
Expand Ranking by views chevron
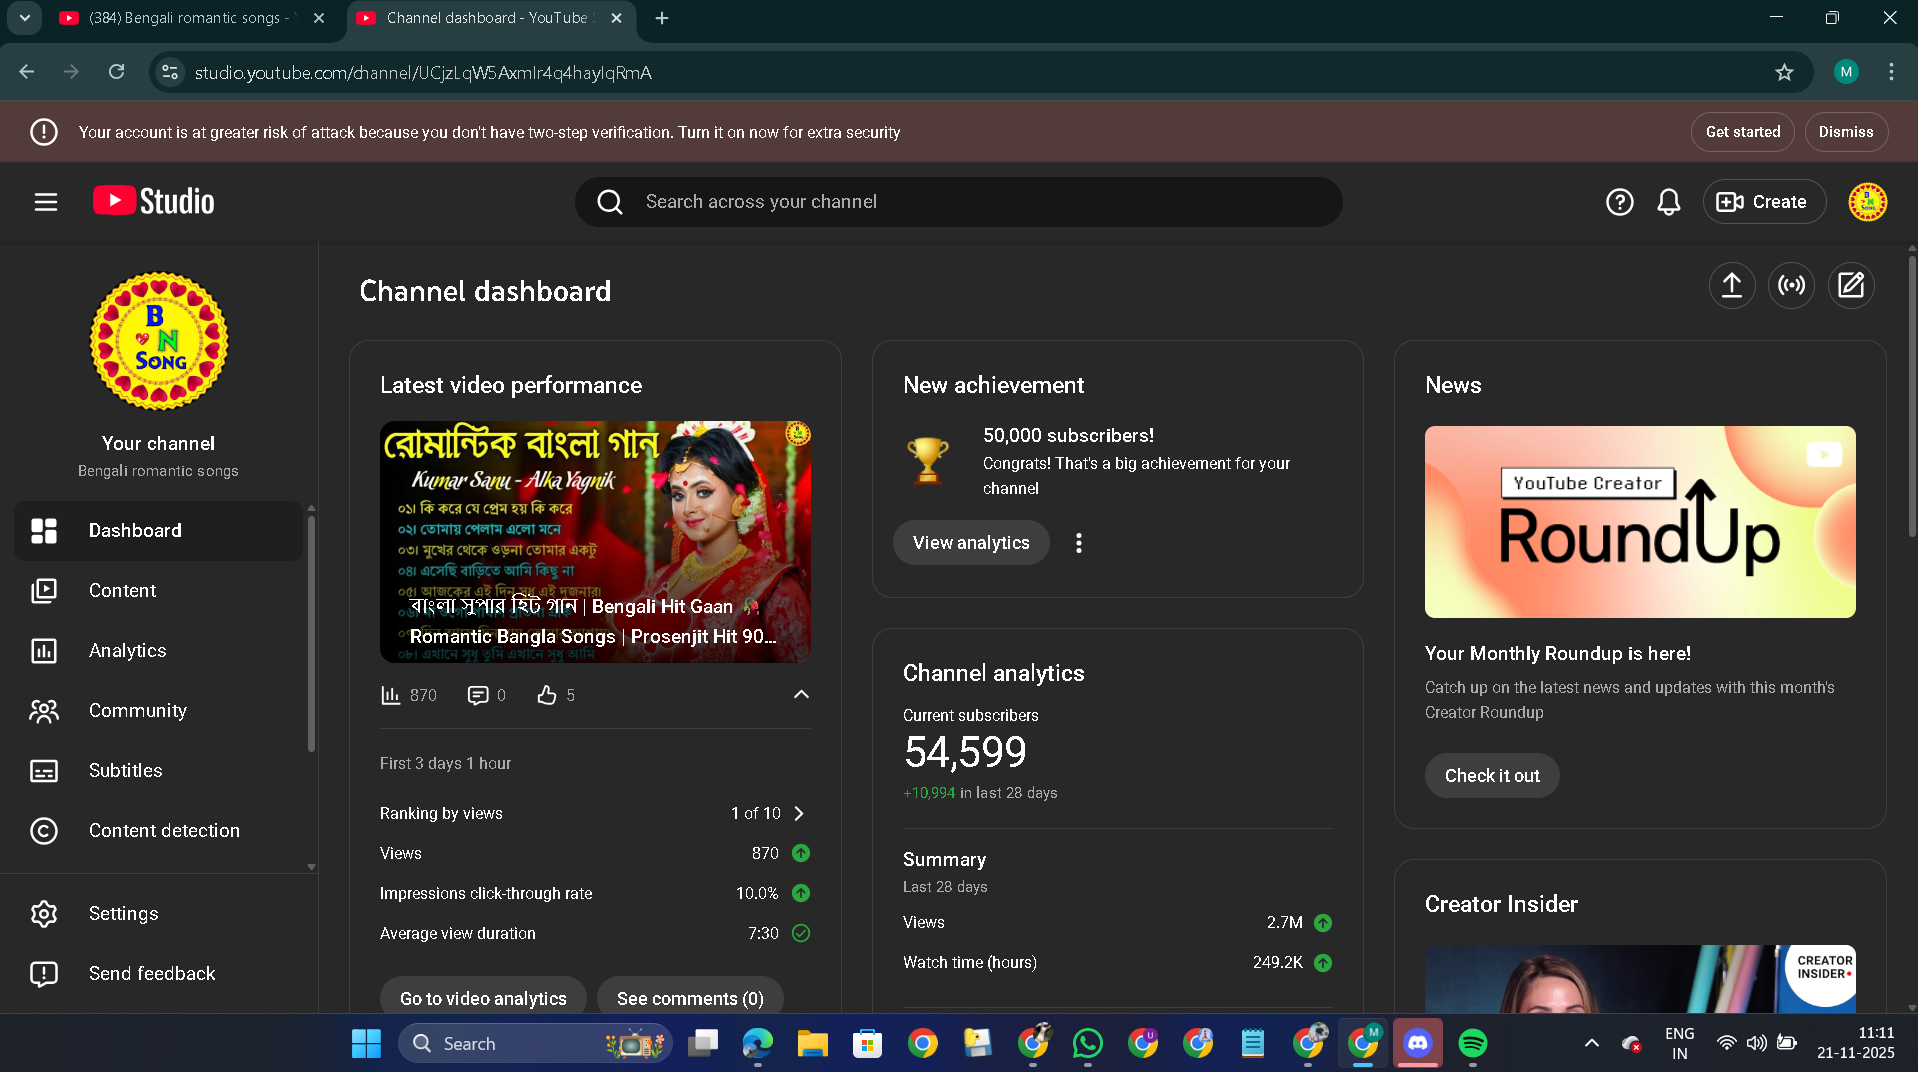coord(799,813)
